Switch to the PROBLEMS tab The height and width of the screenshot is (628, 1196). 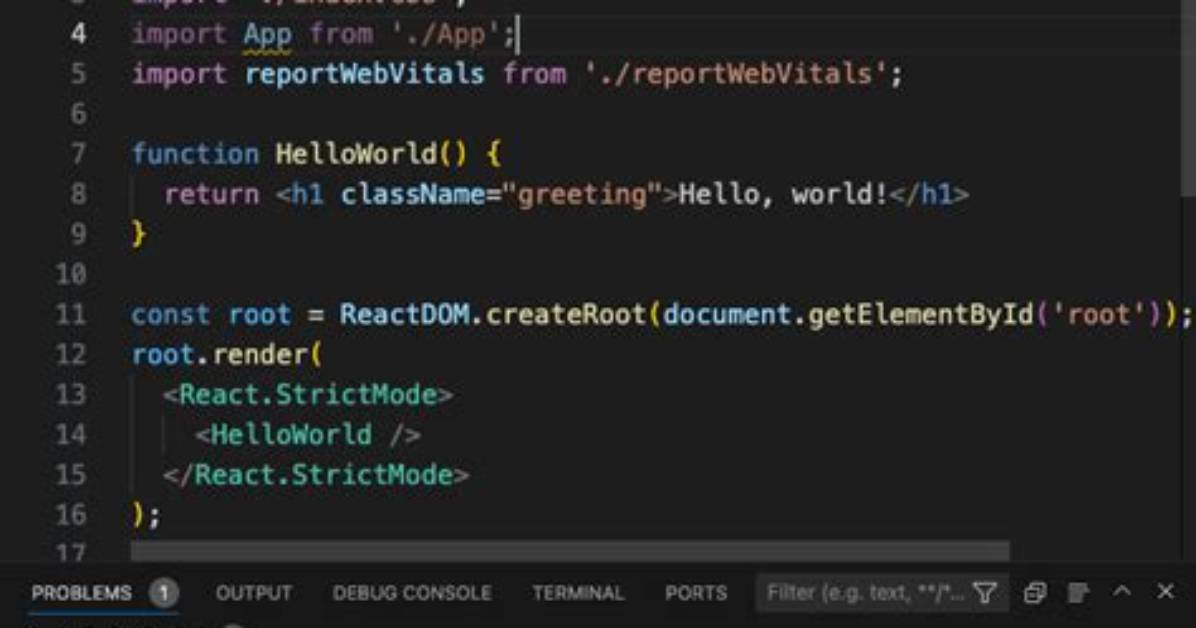(82, 593)
